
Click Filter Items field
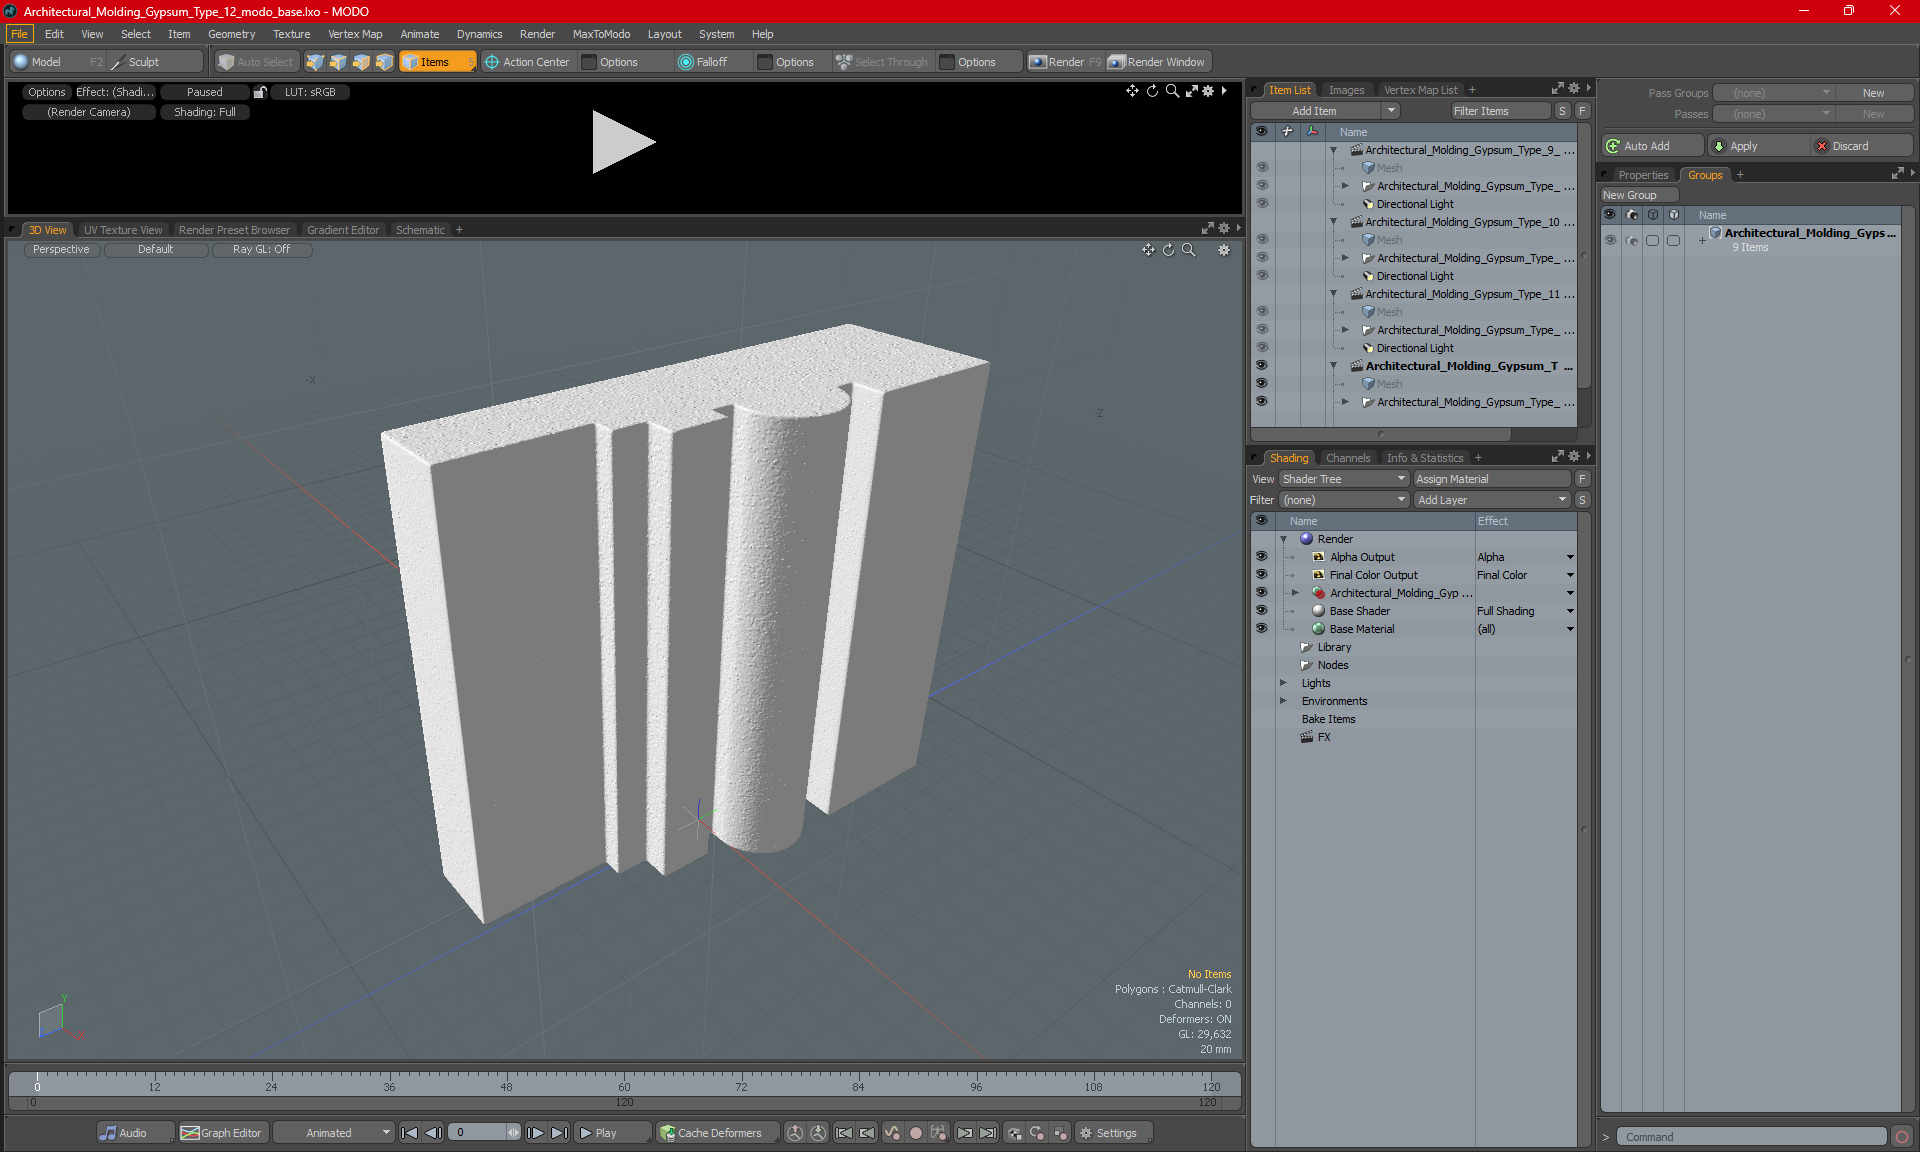point(1500,111)
